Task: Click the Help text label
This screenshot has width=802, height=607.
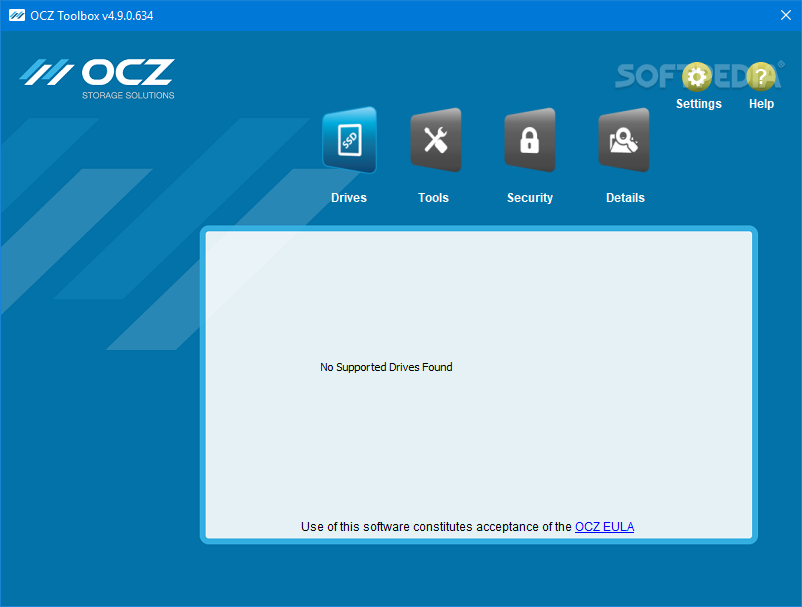Action: (761, 104)
